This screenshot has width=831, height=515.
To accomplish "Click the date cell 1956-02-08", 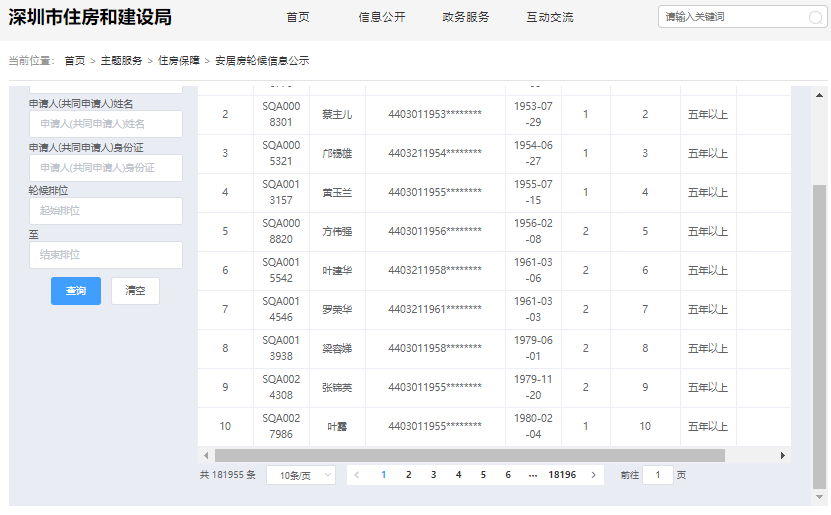I will [533, 232].
